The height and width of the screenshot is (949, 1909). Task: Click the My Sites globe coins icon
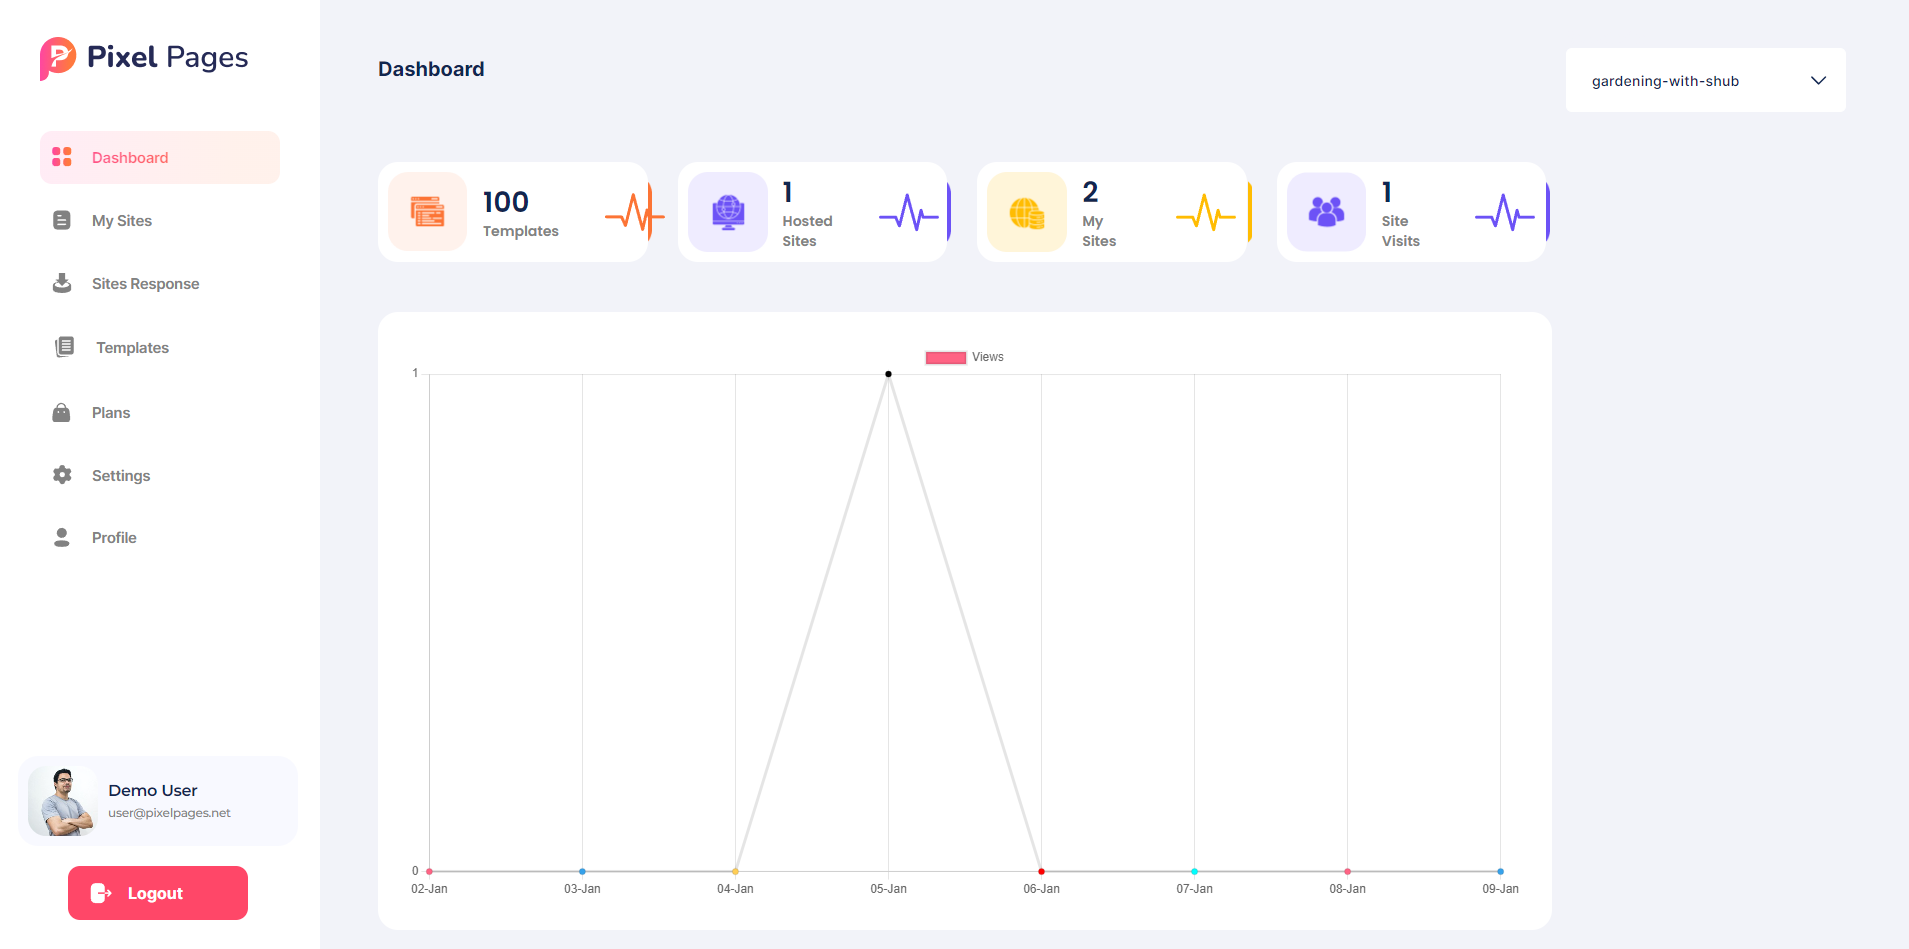coord(1026,212)
